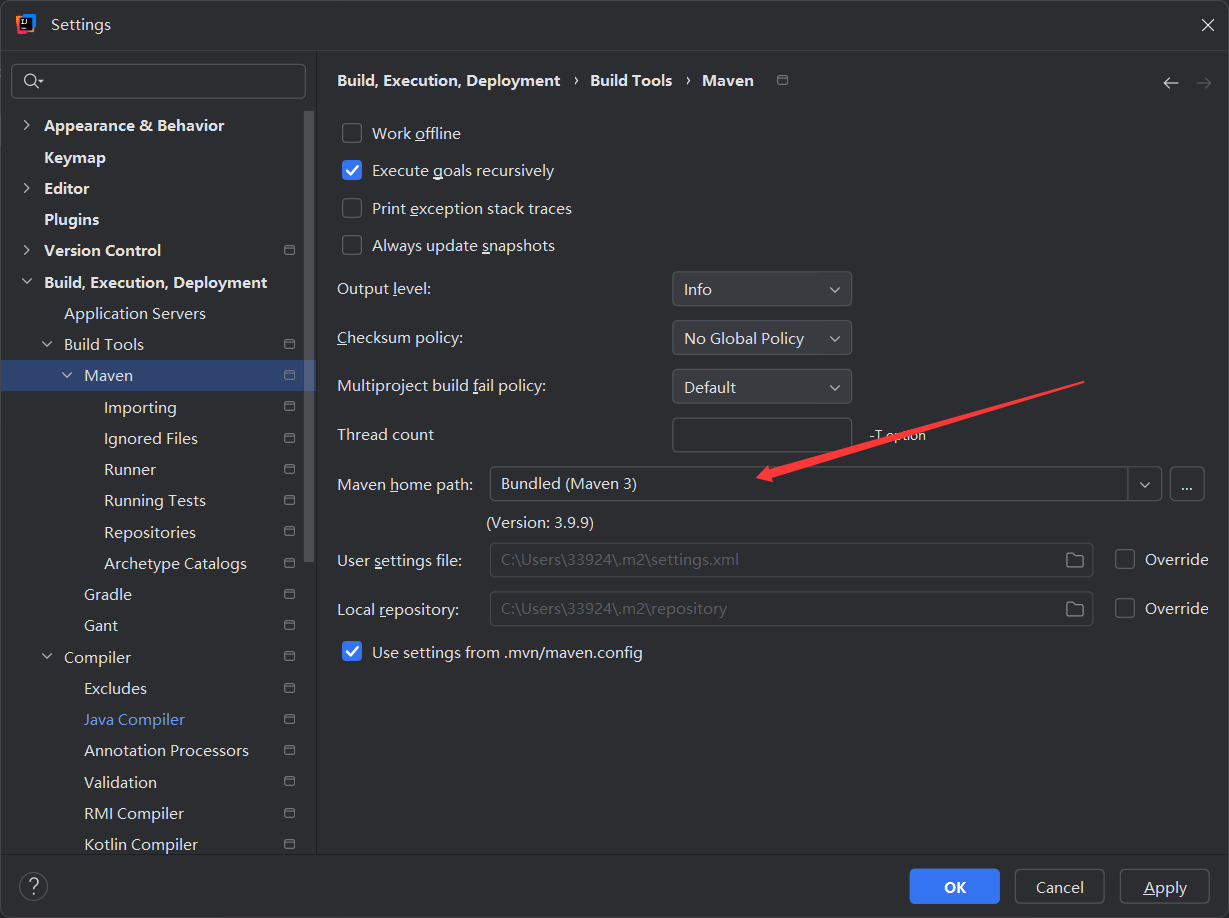1229x918 pixels.
Task: Browse folder for User settings file
Action: [1075, 560]
